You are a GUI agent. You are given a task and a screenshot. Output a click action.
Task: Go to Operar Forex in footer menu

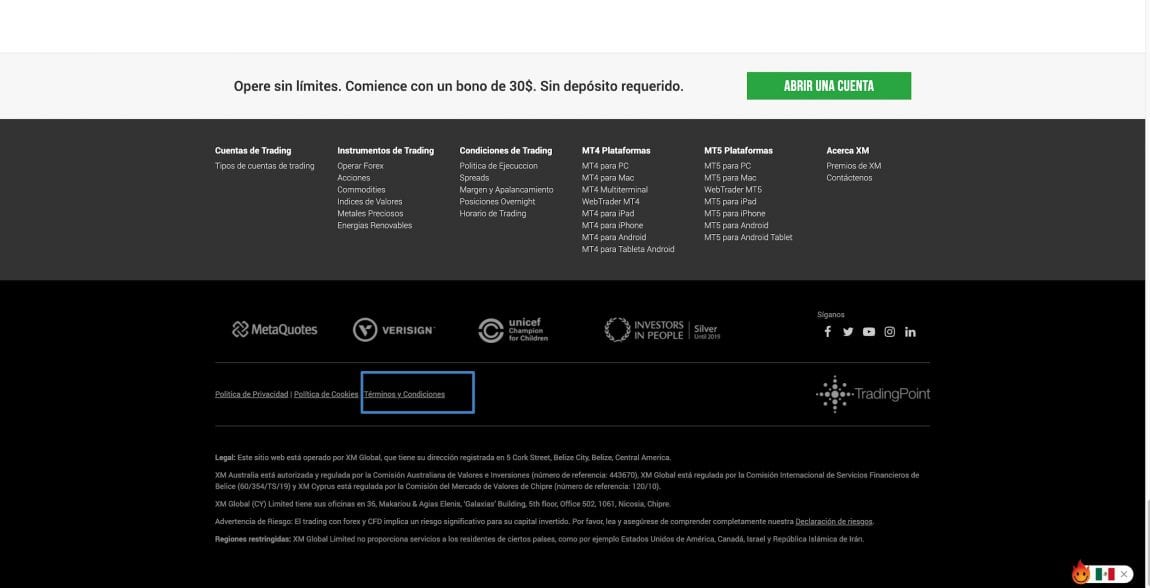coord(360,166)
